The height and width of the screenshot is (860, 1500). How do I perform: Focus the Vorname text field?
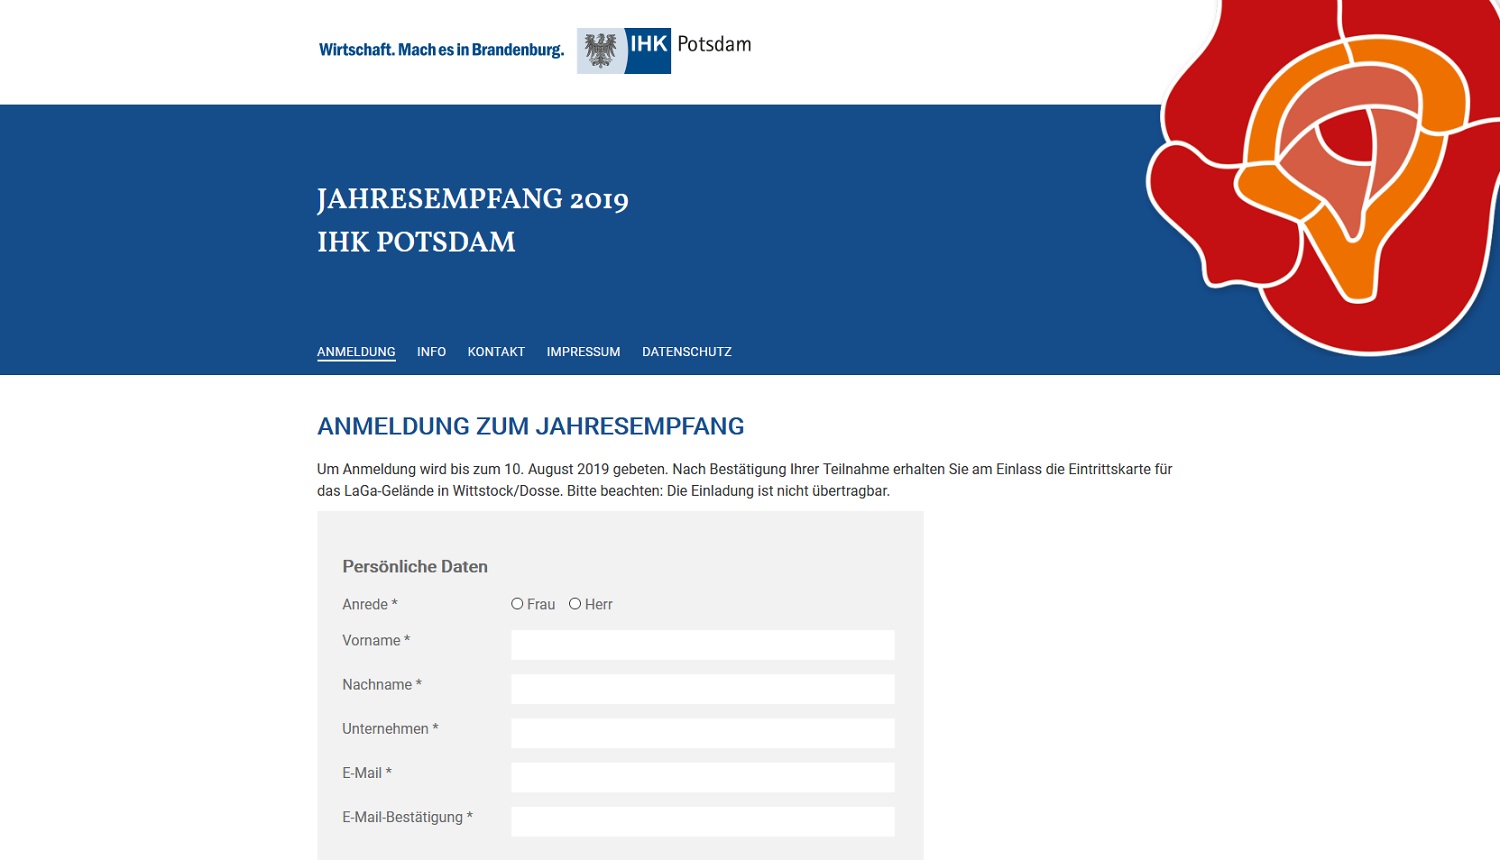pos(702,645)
